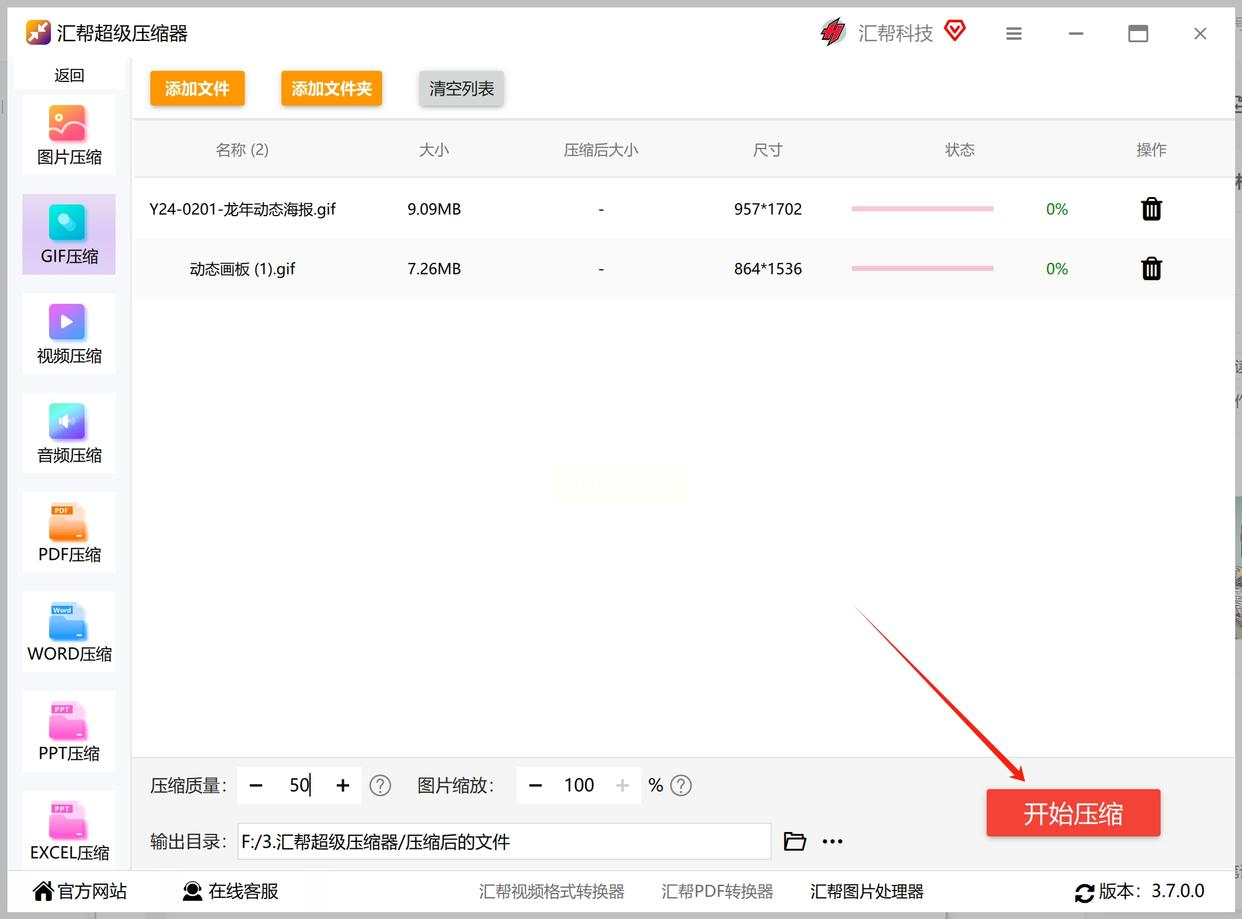1242x919 pixels.
Task: Click the progress bar of Y24-0201-龙年动态海报.gif
Action: tap(922, 209)
